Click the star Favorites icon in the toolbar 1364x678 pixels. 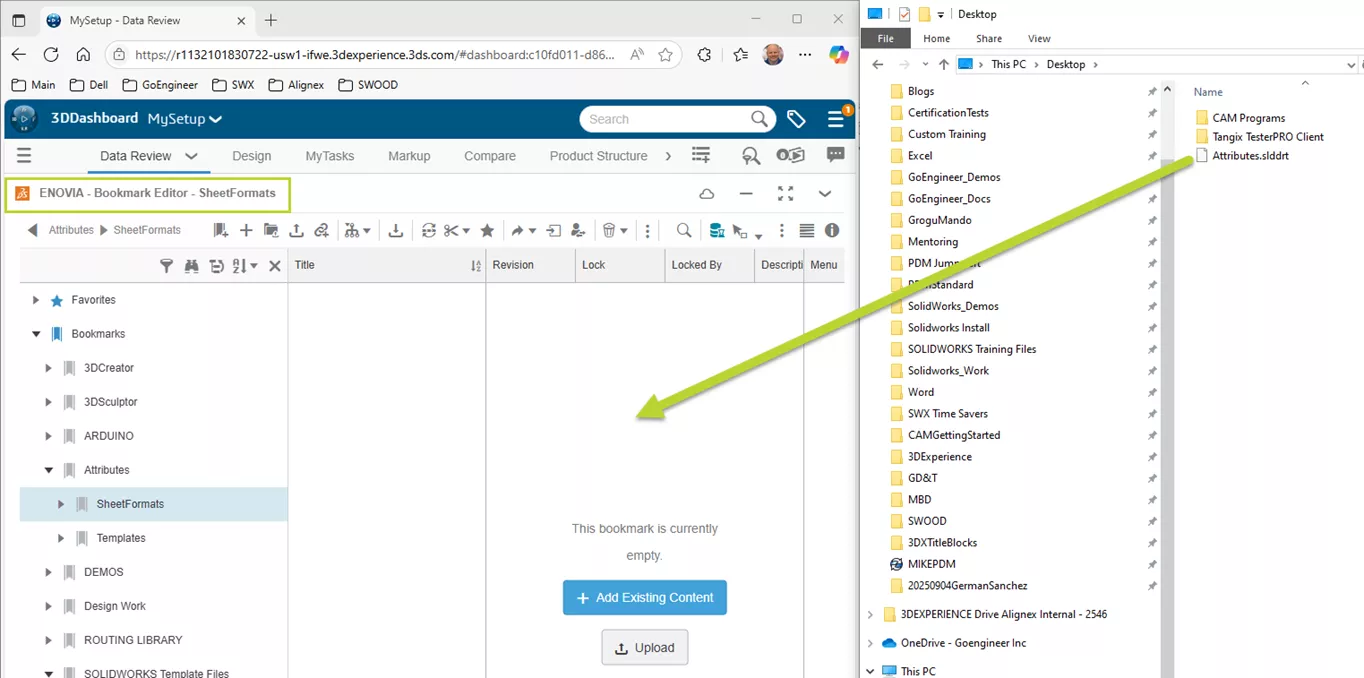(486, 230)
